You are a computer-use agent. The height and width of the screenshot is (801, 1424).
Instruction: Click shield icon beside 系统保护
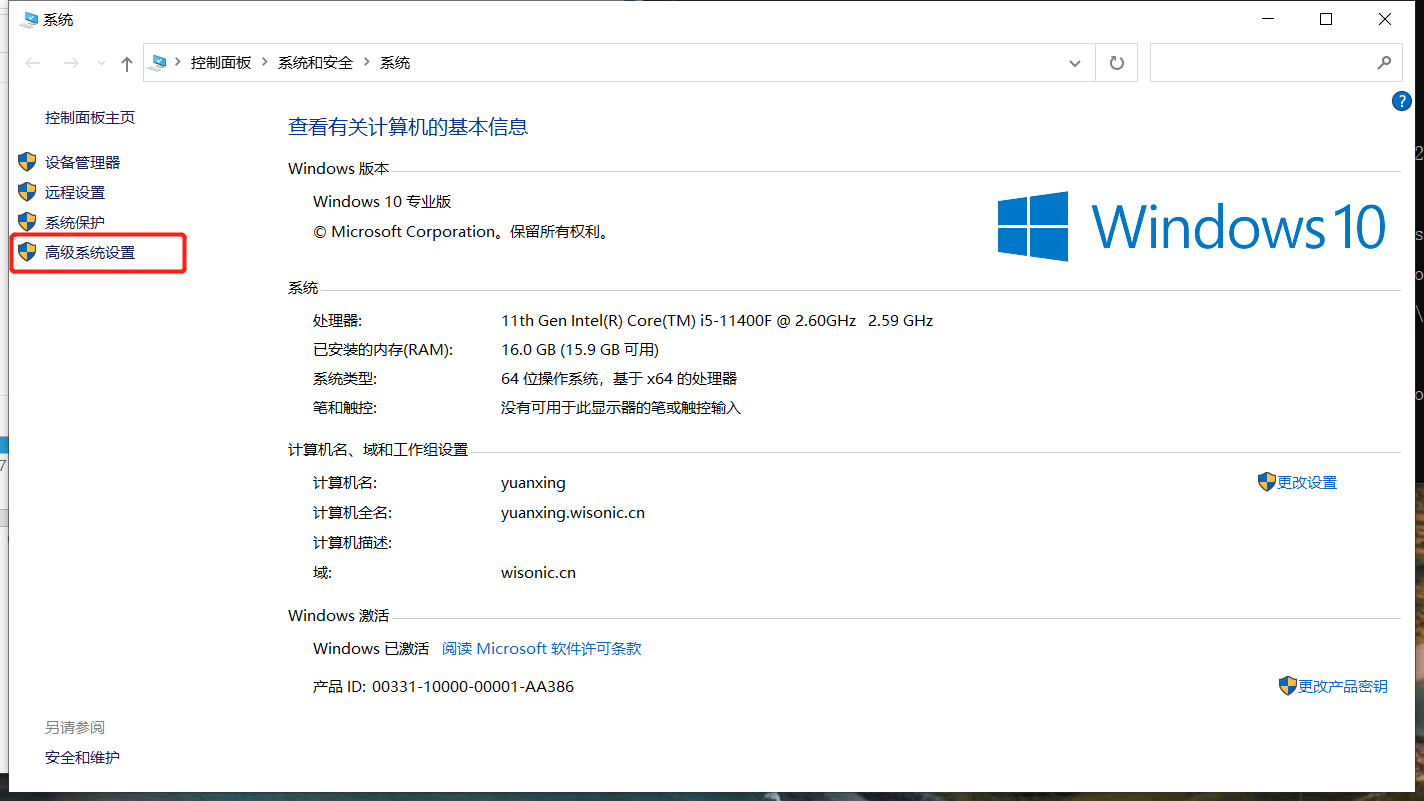(28, 222)
